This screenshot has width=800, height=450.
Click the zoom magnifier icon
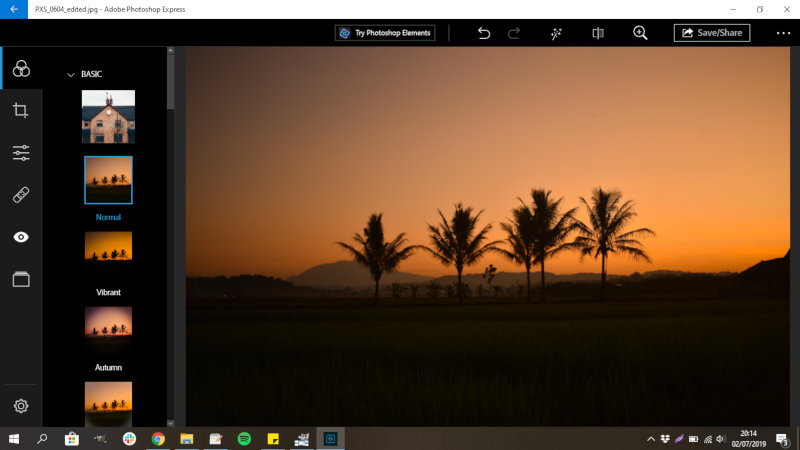point(640,33)
